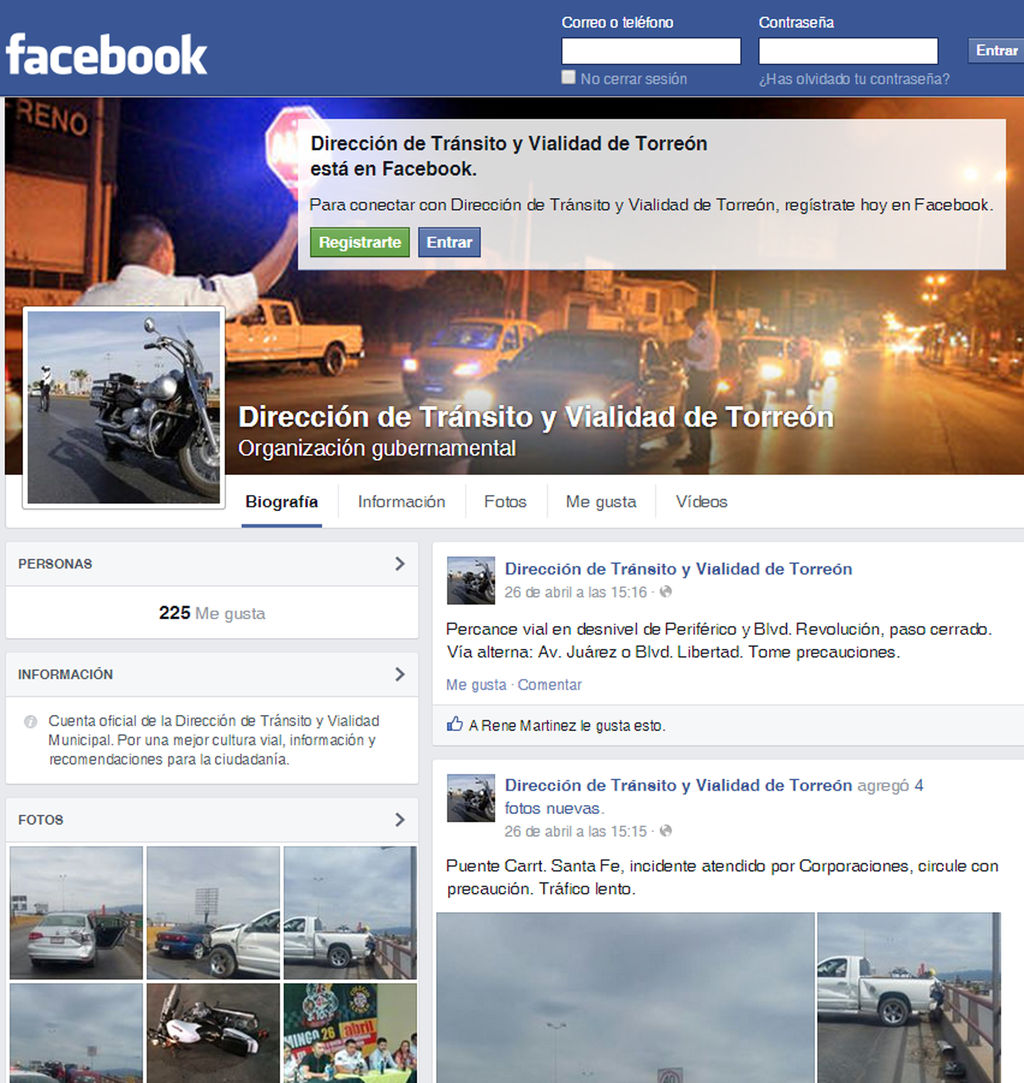The height and width of the screenshot is (1083, 1024).
Task: Click the Facebook logo
Action: (106, 55)
